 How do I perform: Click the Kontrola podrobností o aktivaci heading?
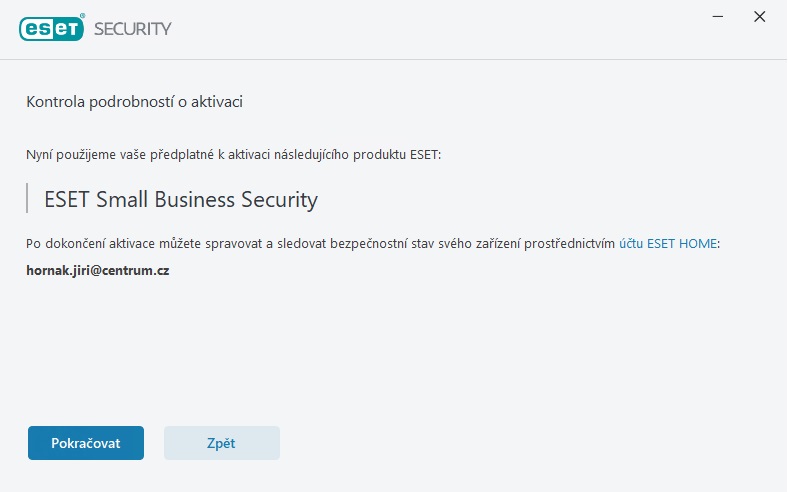click(134, 102)
